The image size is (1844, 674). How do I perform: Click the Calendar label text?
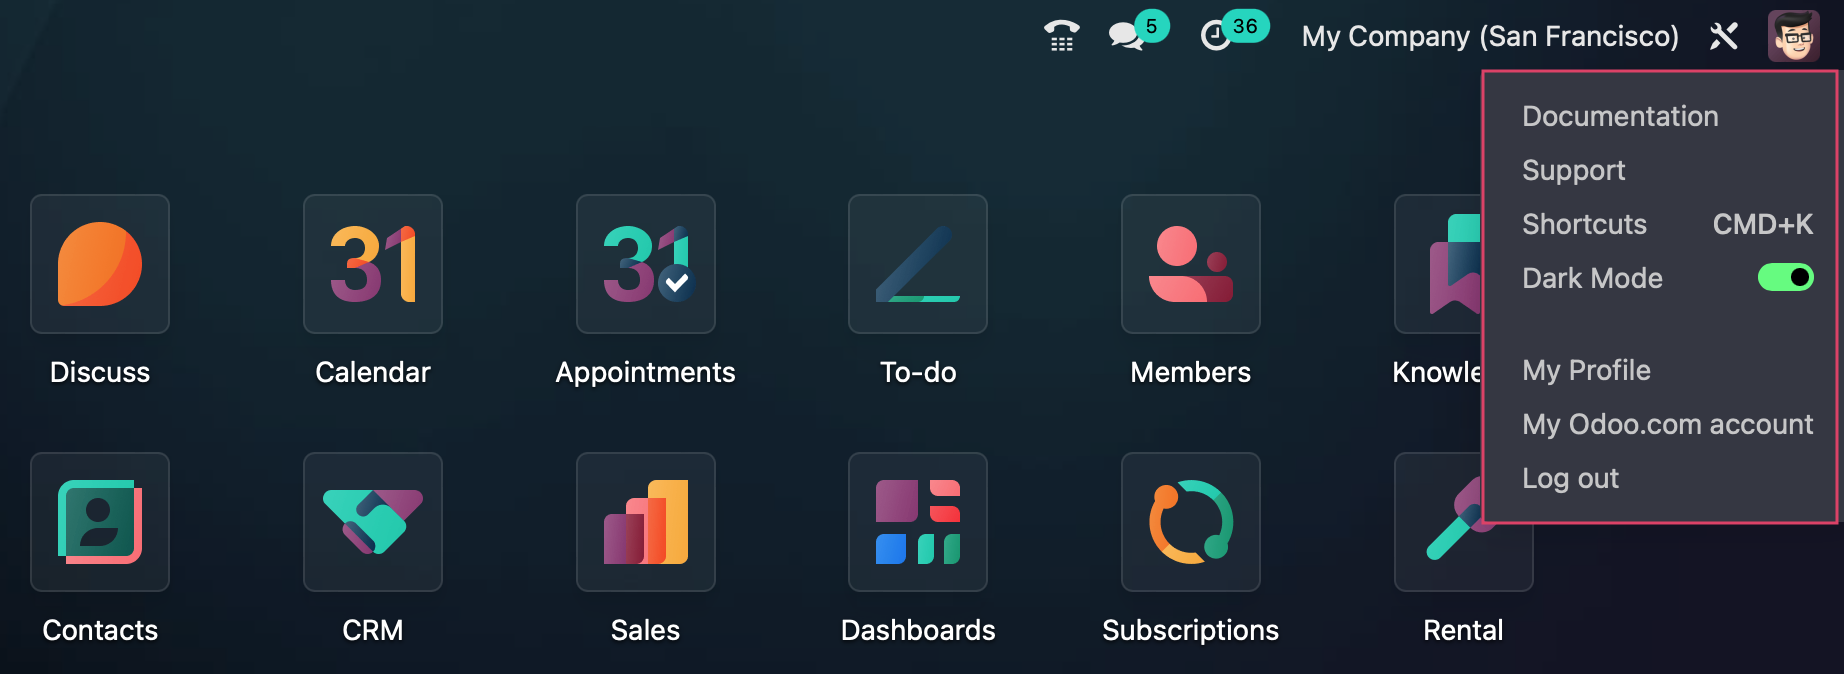pos(373,372)
